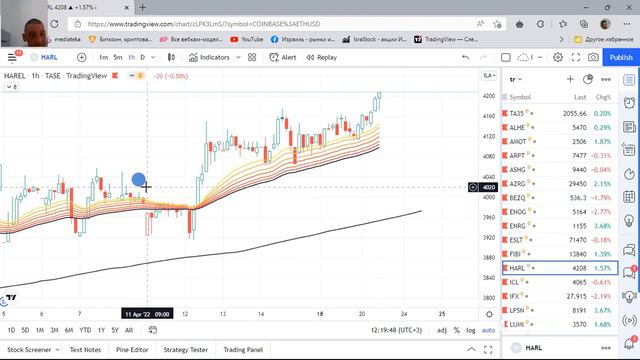Open the calendar grid sidebar icon
This screenshot has width=640, height=360.
tap(629, 197)
